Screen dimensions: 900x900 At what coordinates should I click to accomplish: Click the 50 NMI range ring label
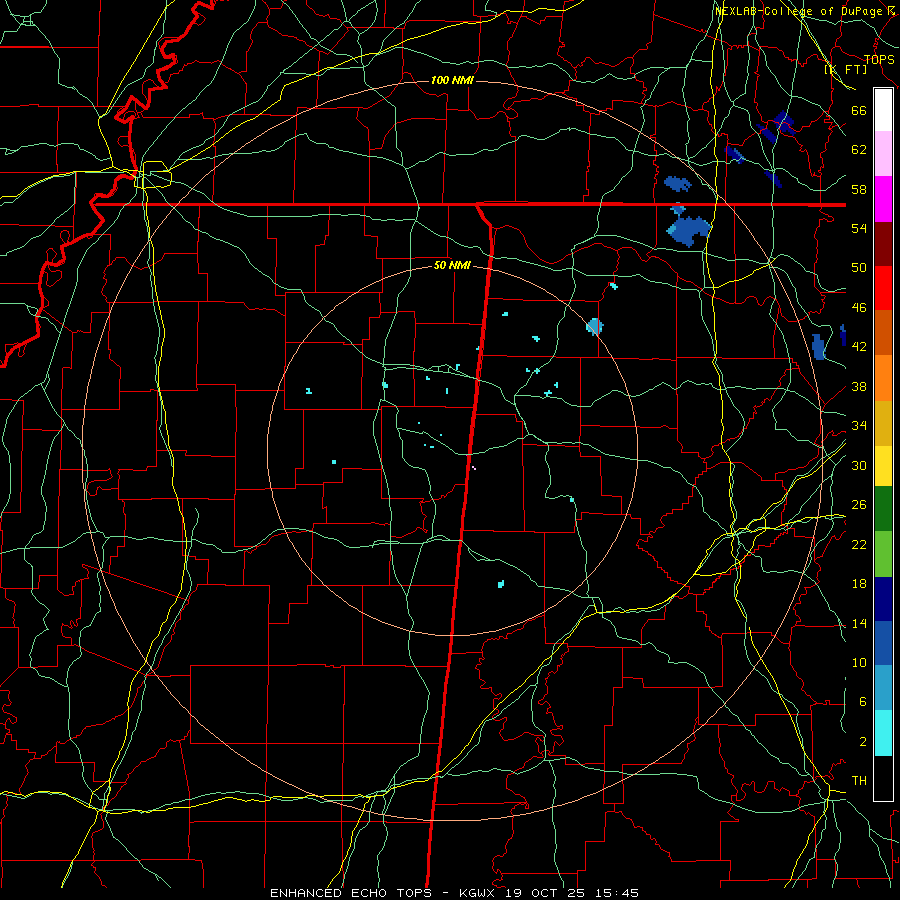point(452,265)
